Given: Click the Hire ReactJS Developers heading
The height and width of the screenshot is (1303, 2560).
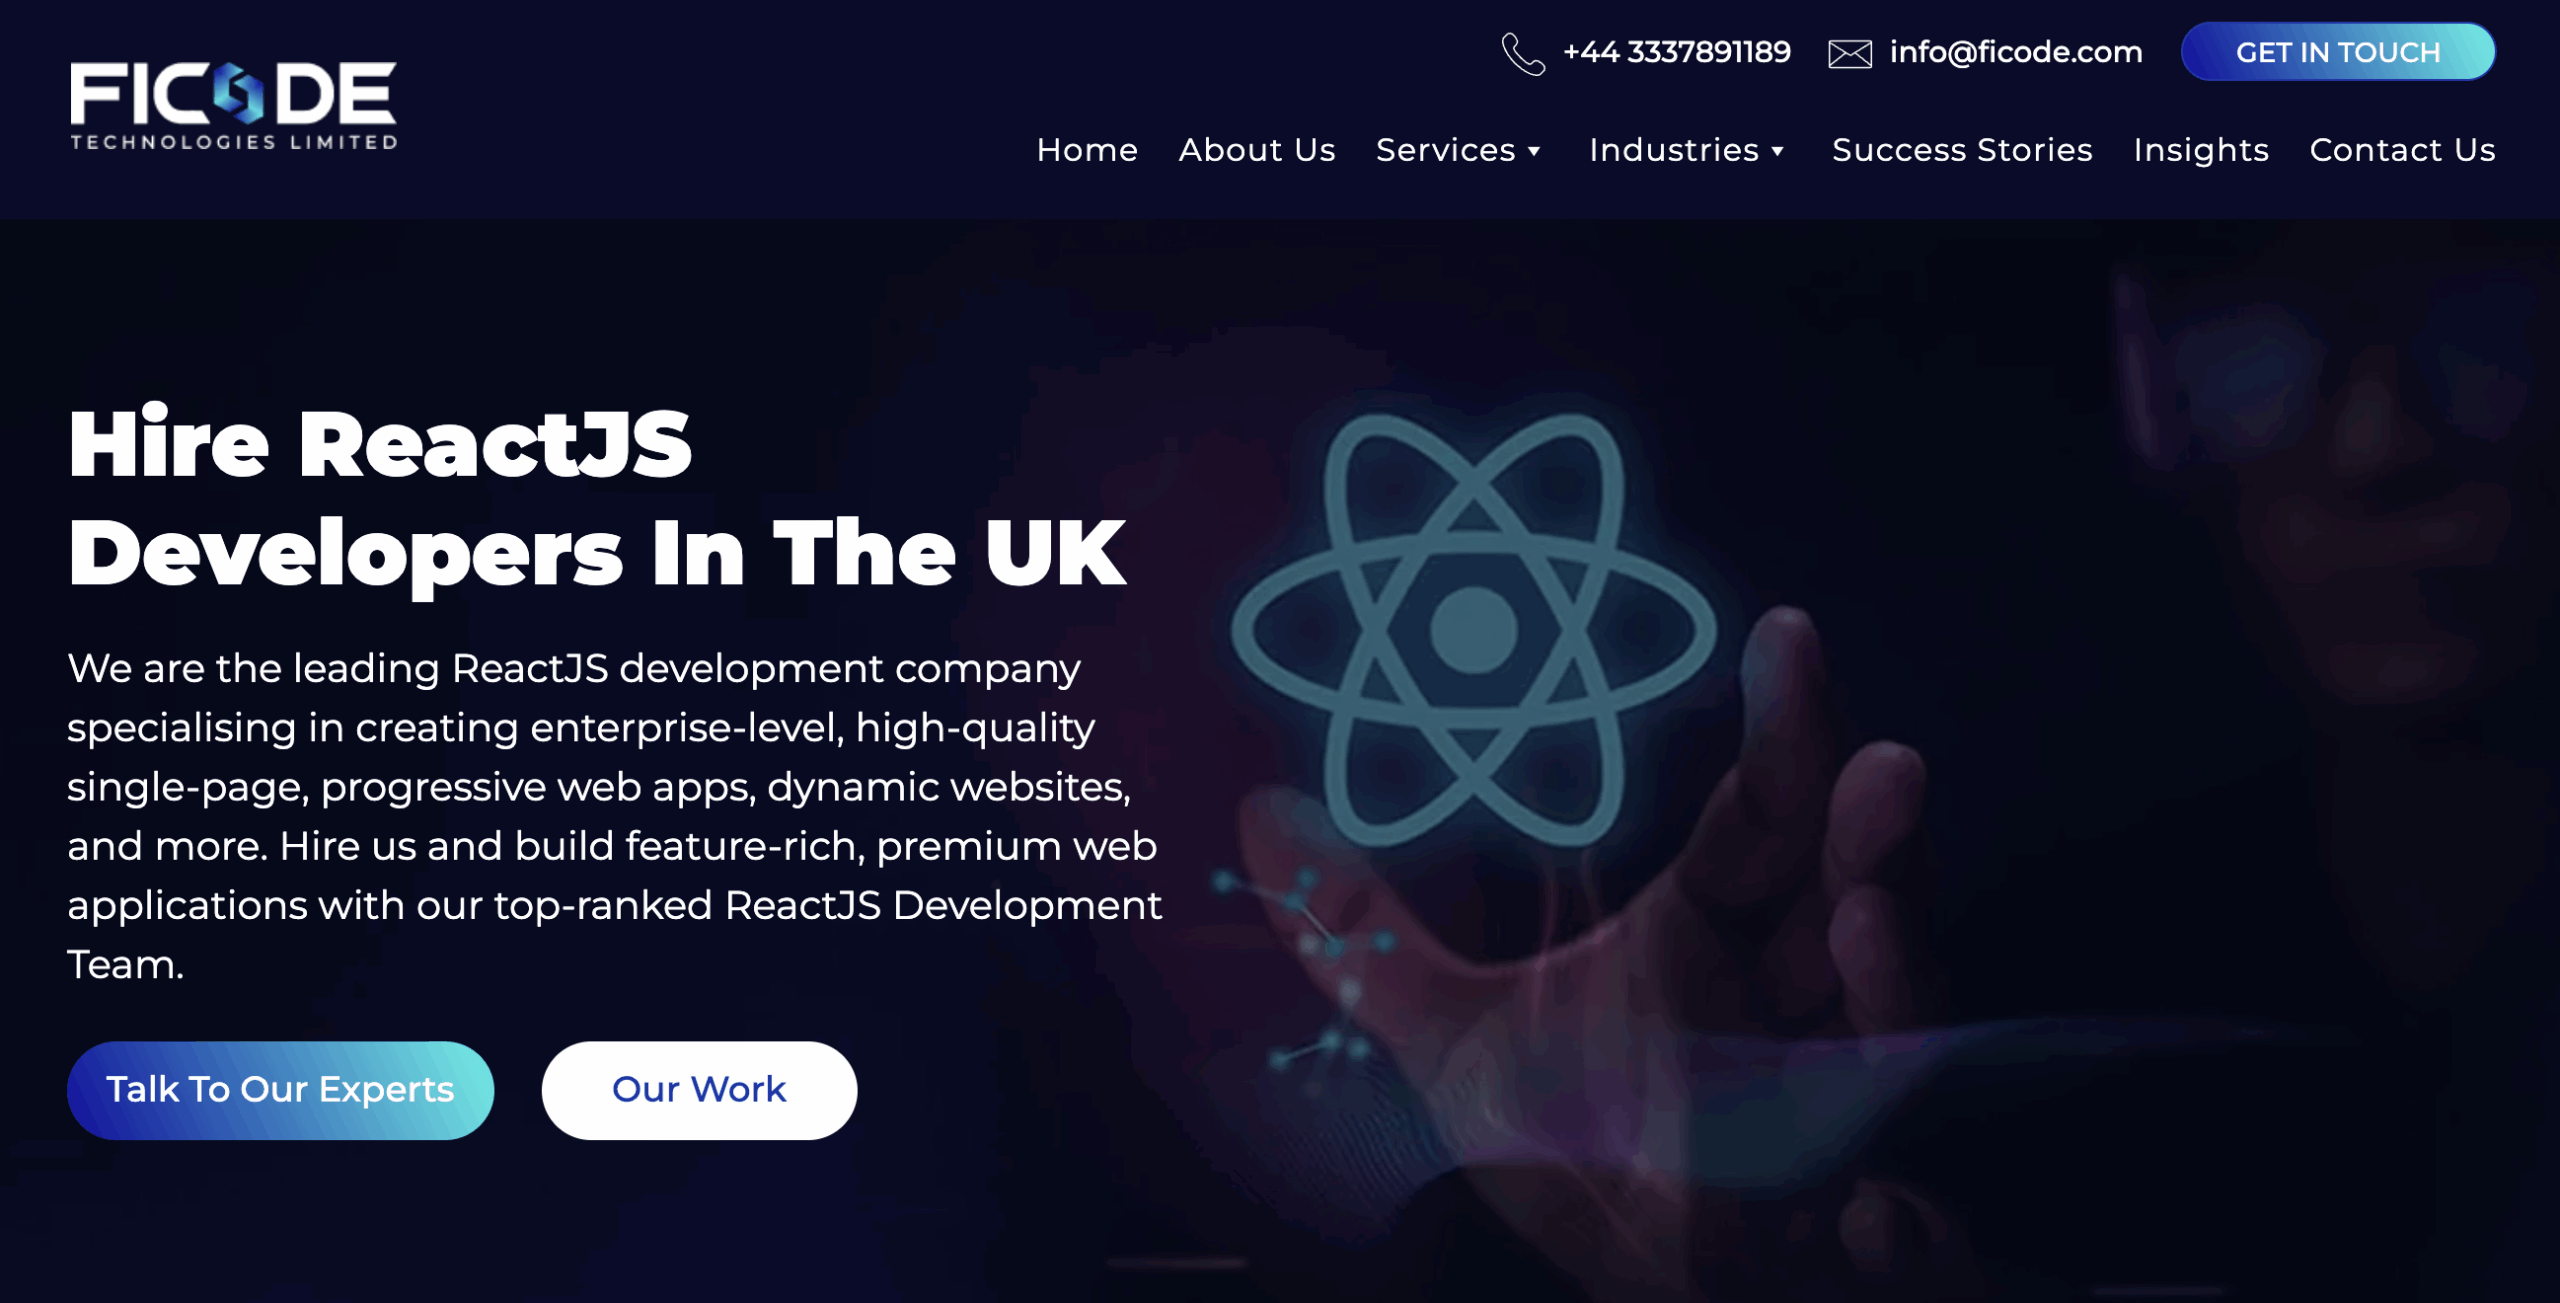Looking at the screenshot, I should pyautogui.click(x=597, y=499).
